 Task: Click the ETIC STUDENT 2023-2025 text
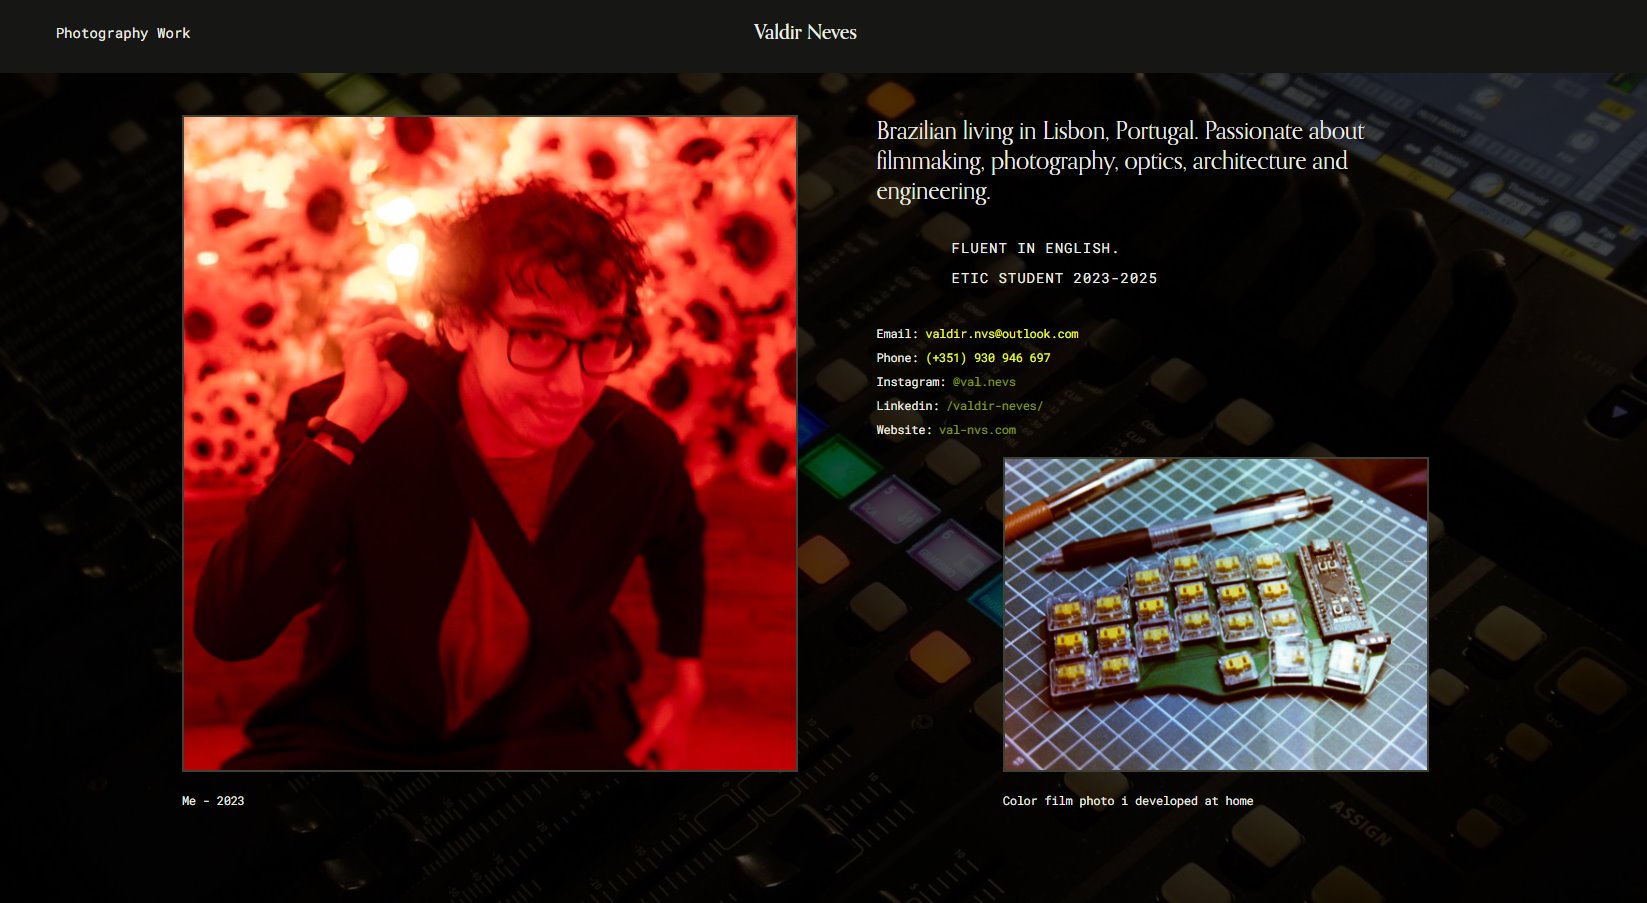(x=1053, y=278)
